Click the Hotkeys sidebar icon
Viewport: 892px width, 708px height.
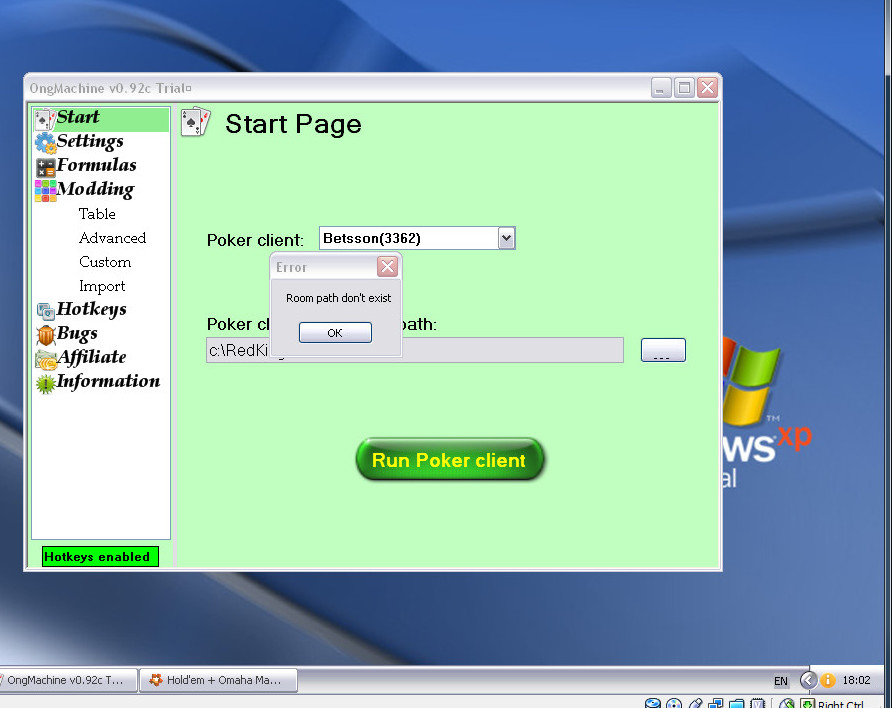click(46, 310)
